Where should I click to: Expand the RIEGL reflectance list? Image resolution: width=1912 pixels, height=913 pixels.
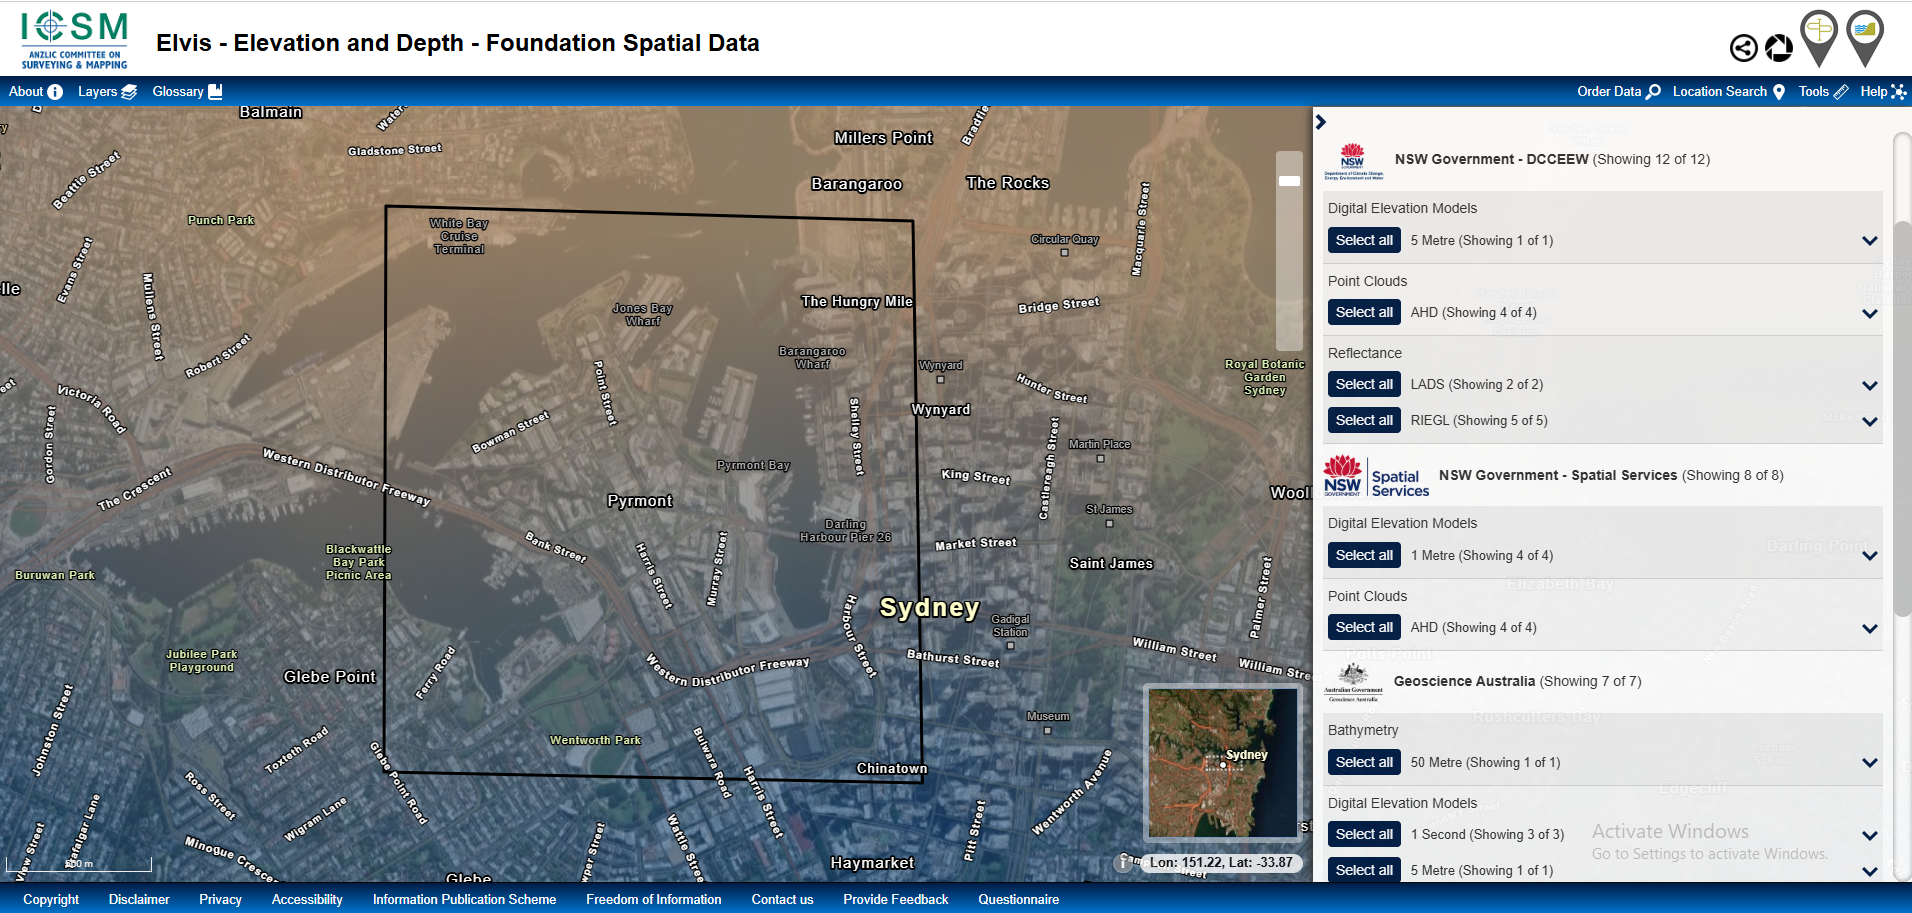(x=1869, y=421)
